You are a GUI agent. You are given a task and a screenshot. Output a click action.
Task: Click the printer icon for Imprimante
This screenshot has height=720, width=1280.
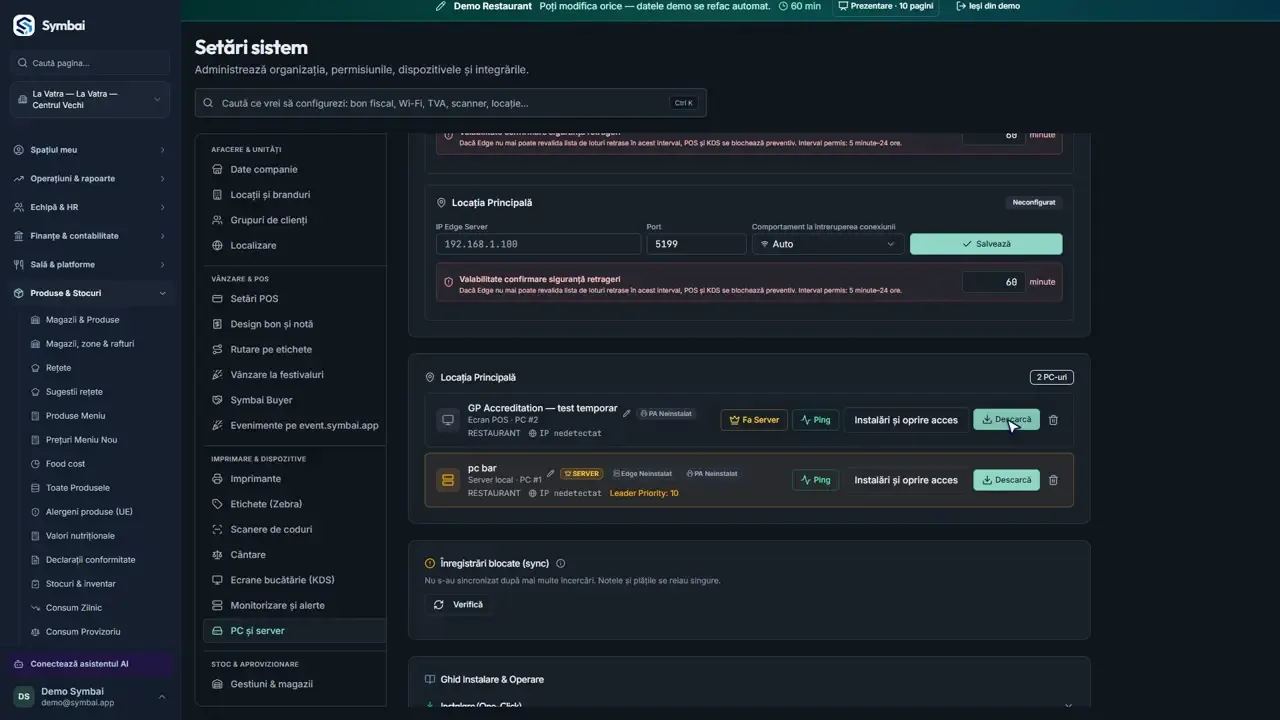click(218, 479)
